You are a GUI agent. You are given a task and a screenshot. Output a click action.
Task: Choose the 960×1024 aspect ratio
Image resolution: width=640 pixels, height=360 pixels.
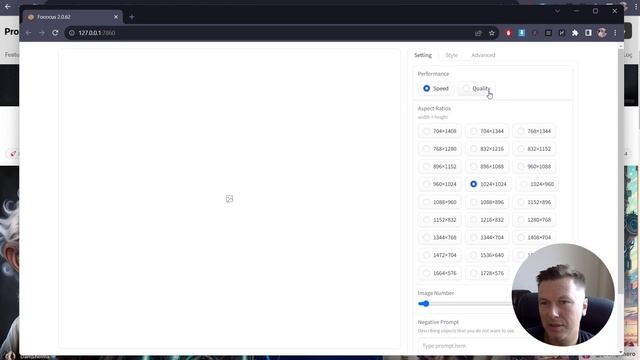[x=440, y=184]
